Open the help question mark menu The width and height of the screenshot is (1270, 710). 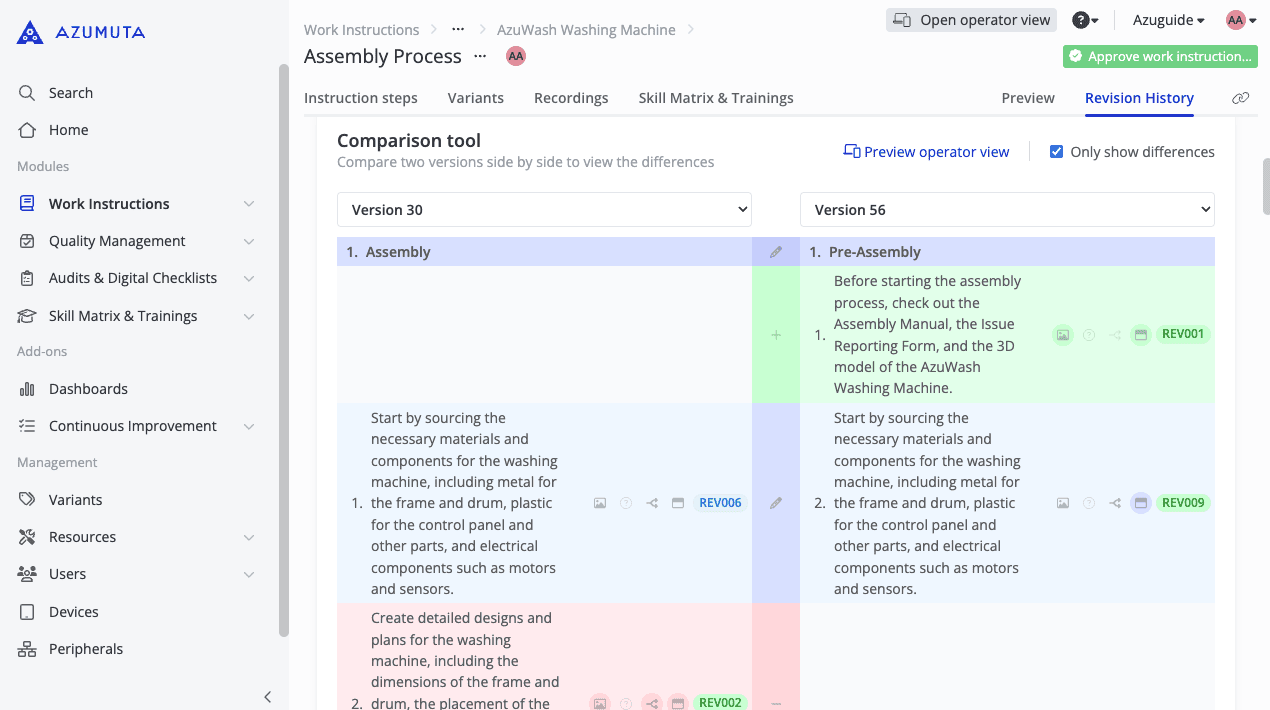pyautogui.click(x=1084, y=20)
